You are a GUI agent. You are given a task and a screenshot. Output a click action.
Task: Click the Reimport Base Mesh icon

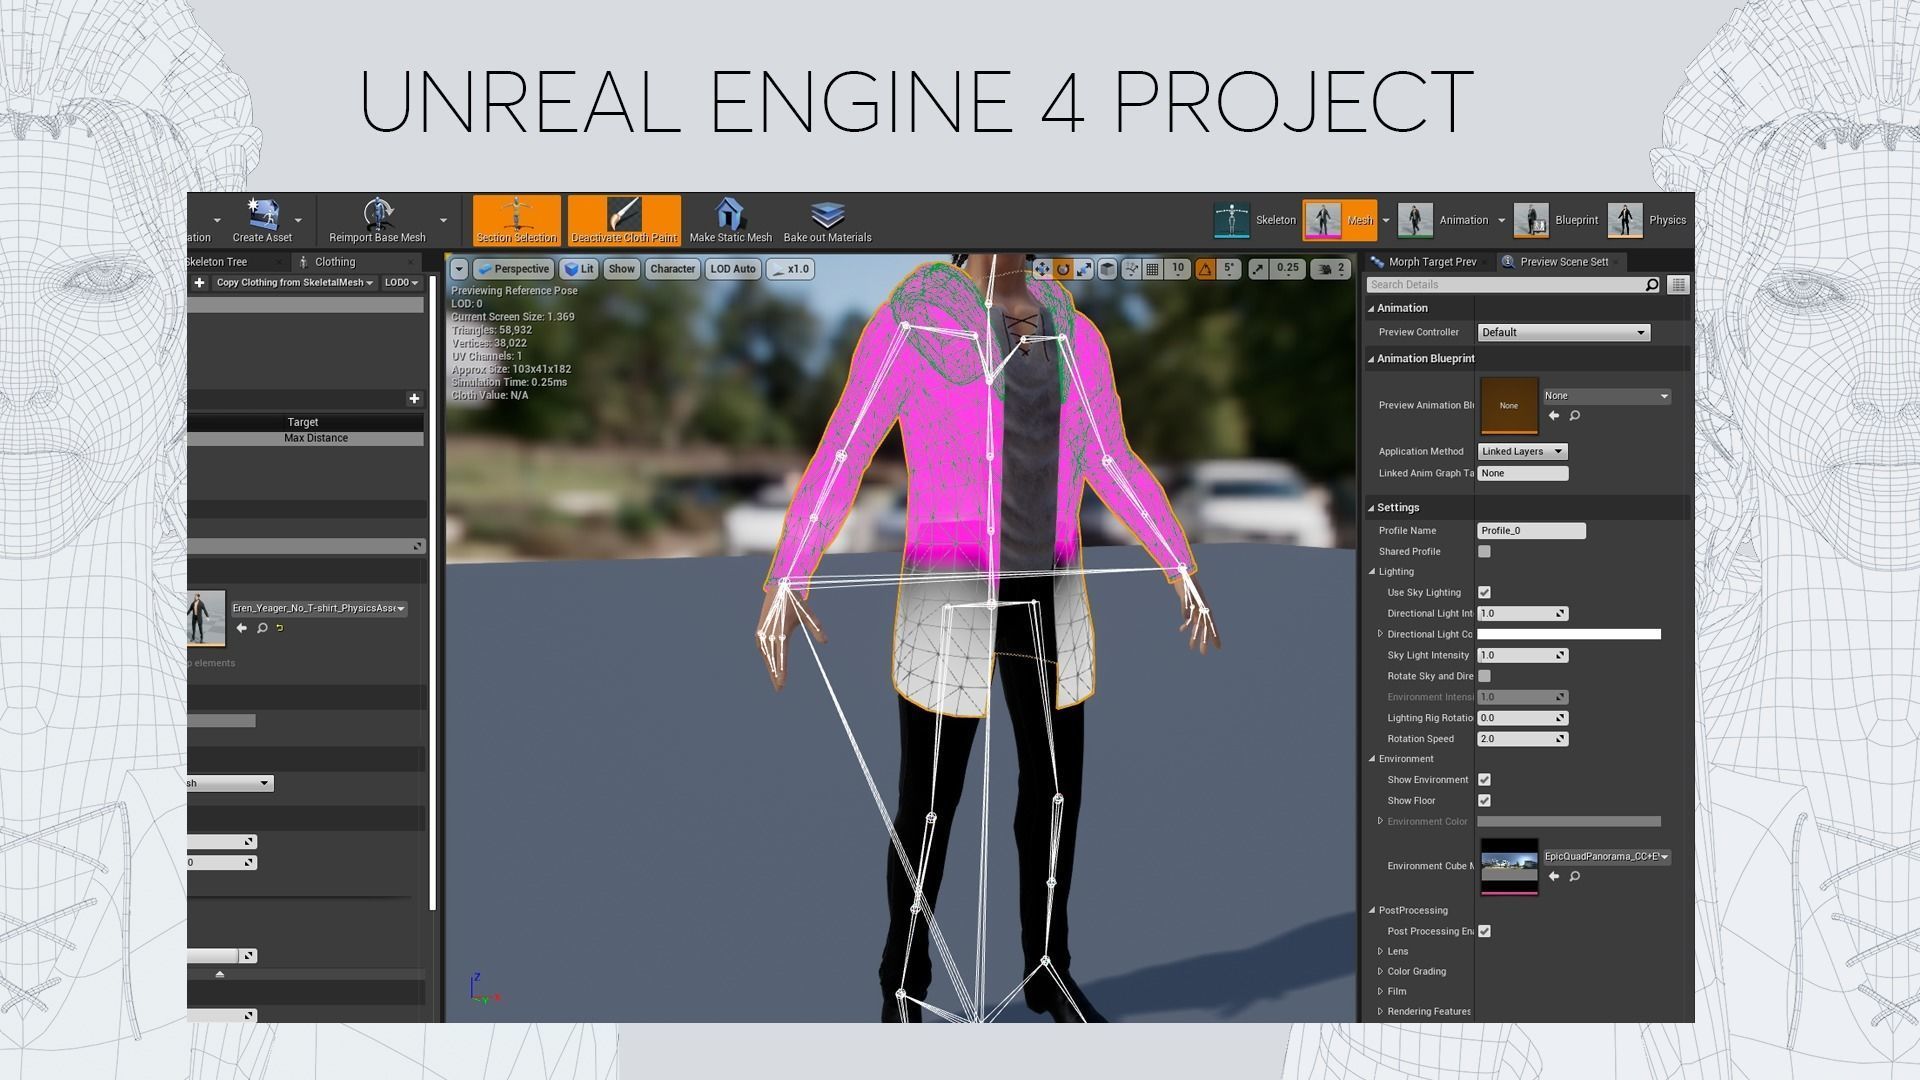pyautogui.click(x=377, y=220)
